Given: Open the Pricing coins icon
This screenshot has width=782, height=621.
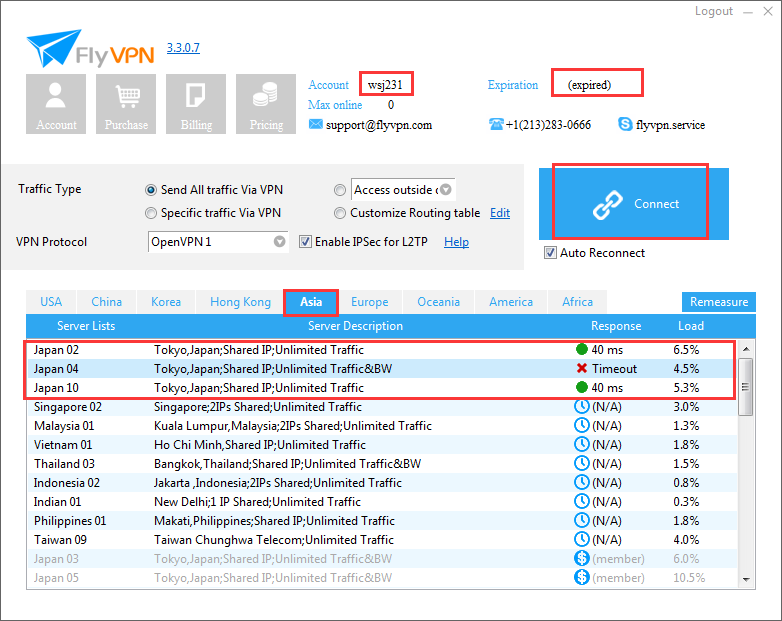Looking at the screenshot, I should pos(266,104).
